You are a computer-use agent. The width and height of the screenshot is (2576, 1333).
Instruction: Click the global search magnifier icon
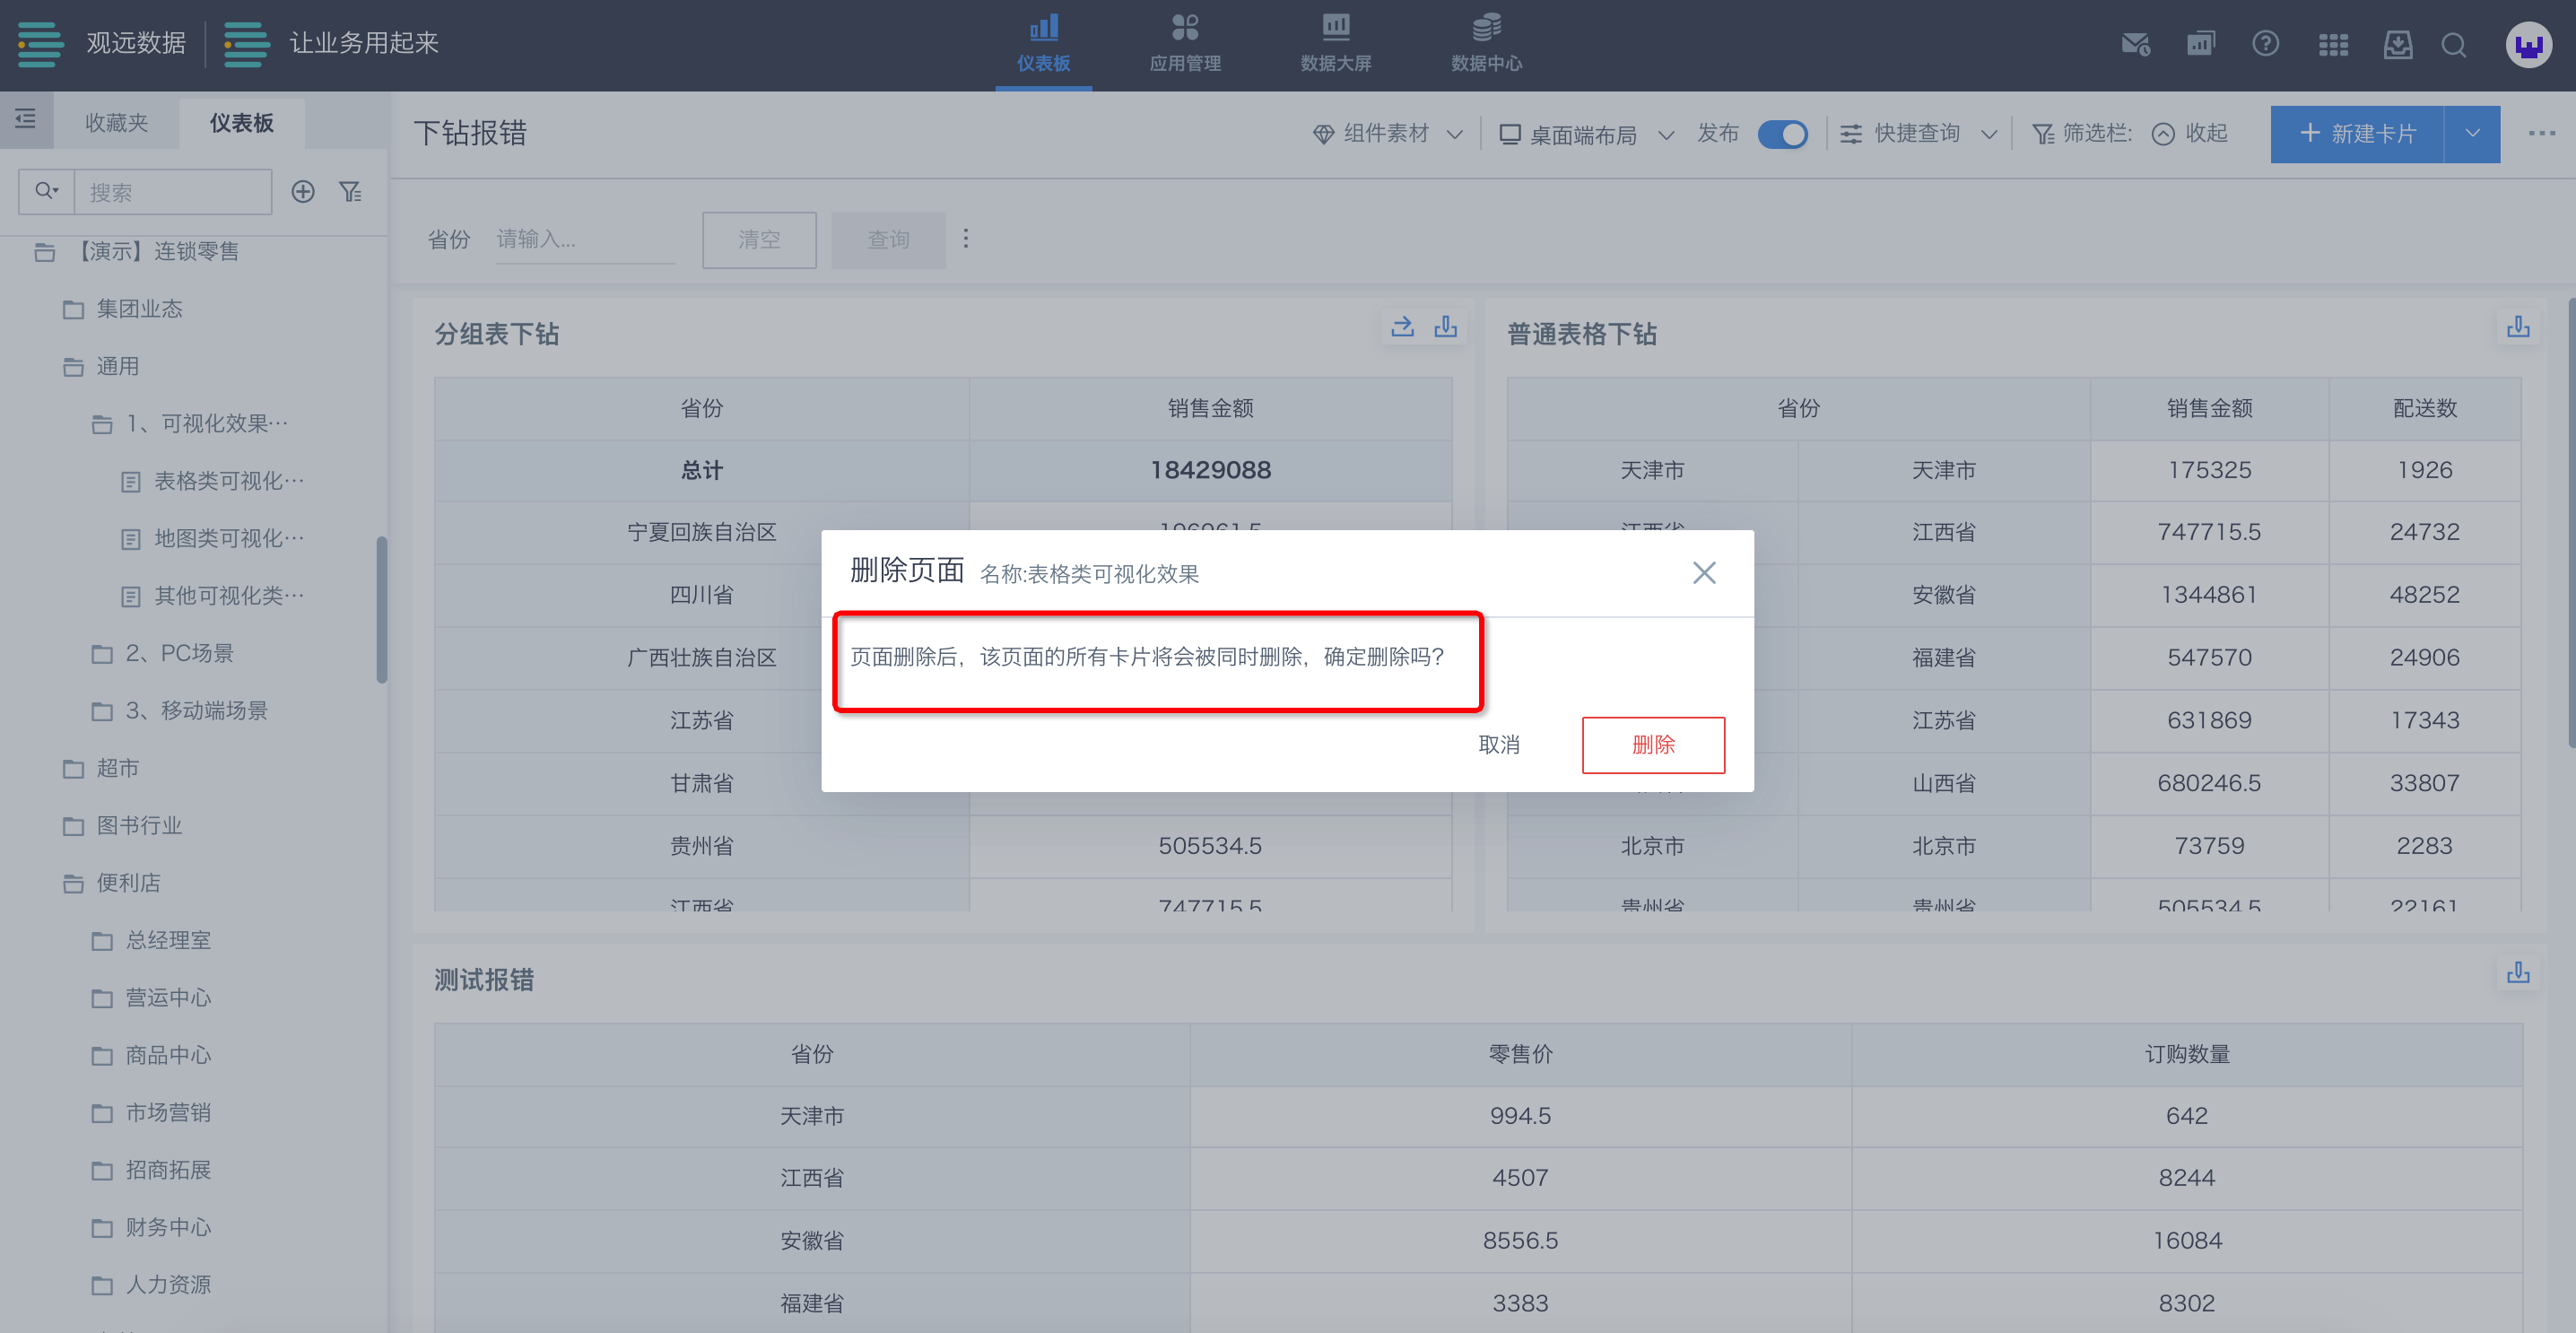pyautogui.click(x=2453, y=45)
